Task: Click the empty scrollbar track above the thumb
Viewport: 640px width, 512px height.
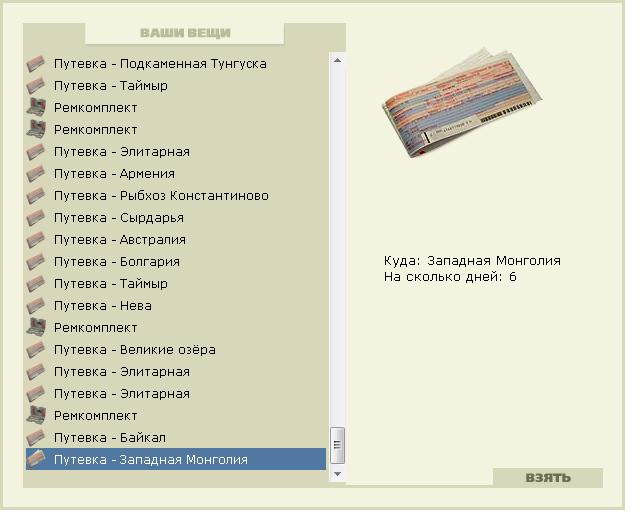Action: 338,247
